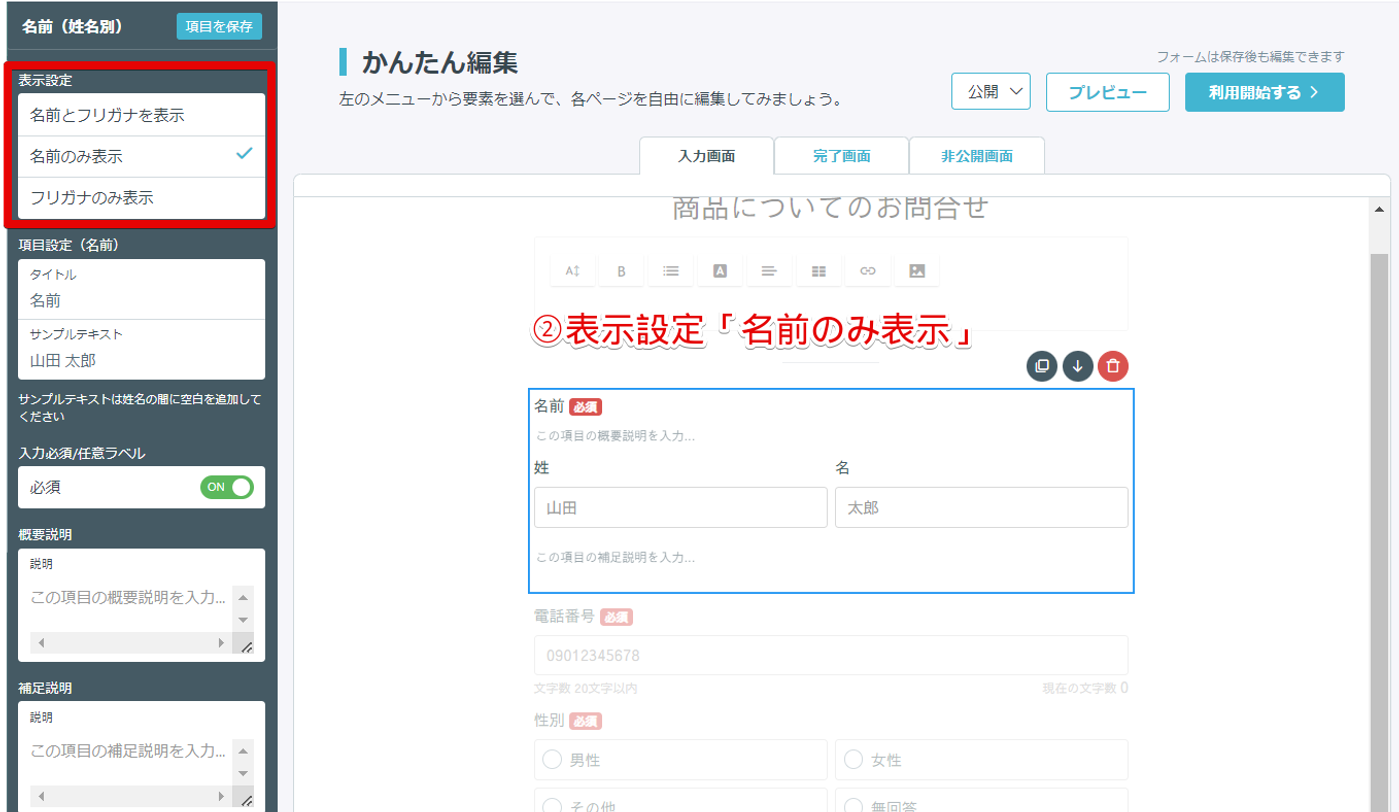Move the 名前 field down
1399x812 pixels.
point(1077,366)
